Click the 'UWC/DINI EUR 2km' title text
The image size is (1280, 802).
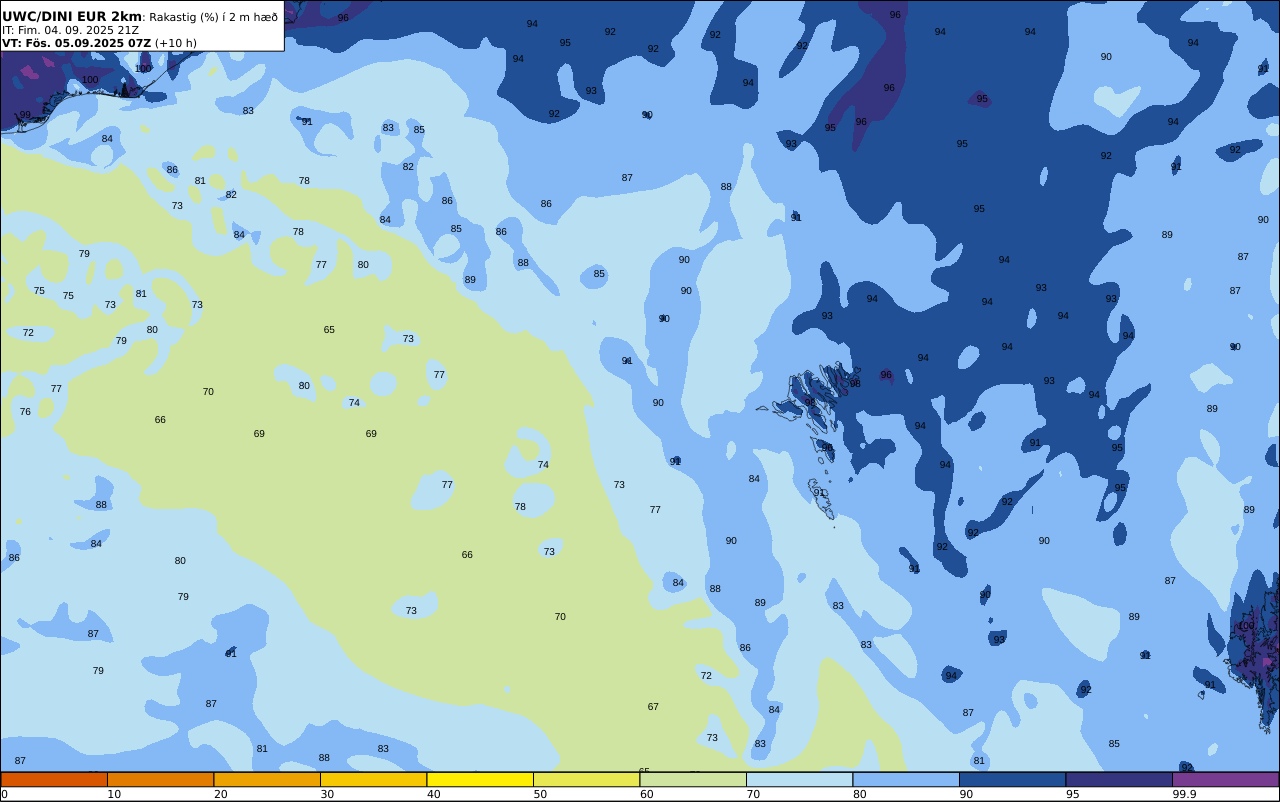(72, 16)
